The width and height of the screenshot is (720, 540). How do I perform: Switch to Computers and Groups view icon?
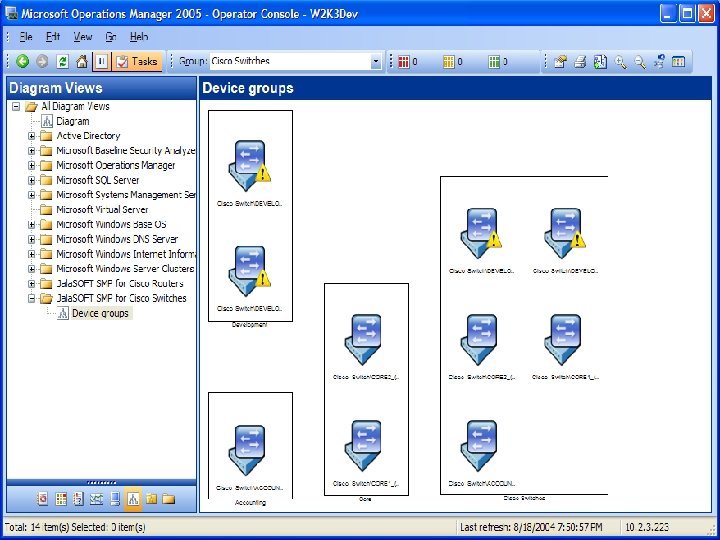coord(115,499)
